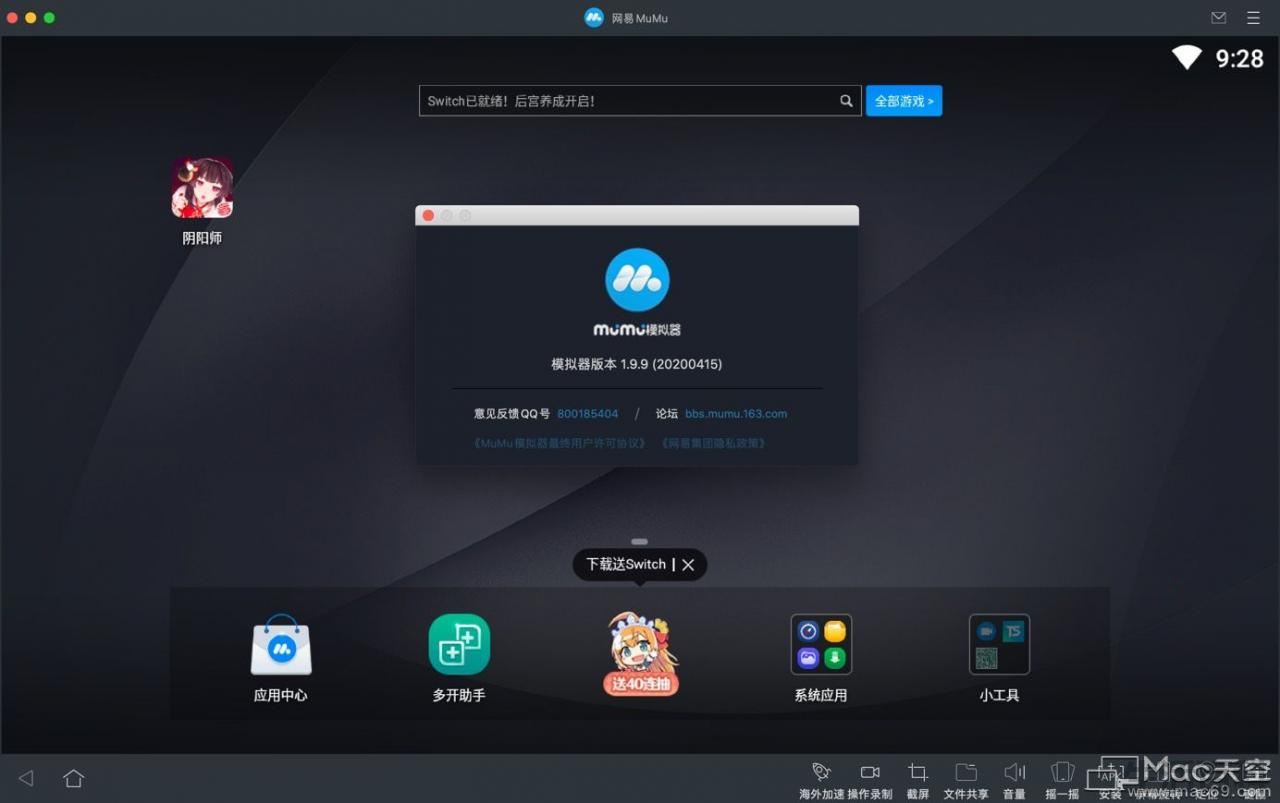Screen dimensions: 1280x803
Task: Click the Android back arrow
Action: pos(26,777)
